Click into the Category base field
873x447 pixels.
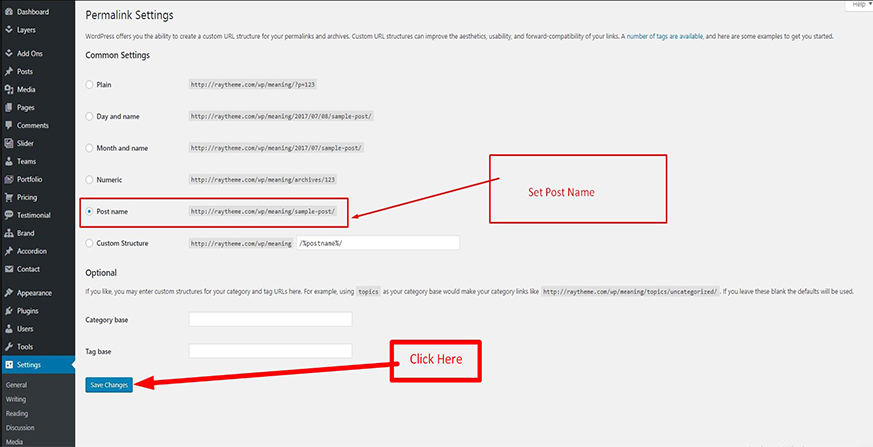click(x=270, y=319)
